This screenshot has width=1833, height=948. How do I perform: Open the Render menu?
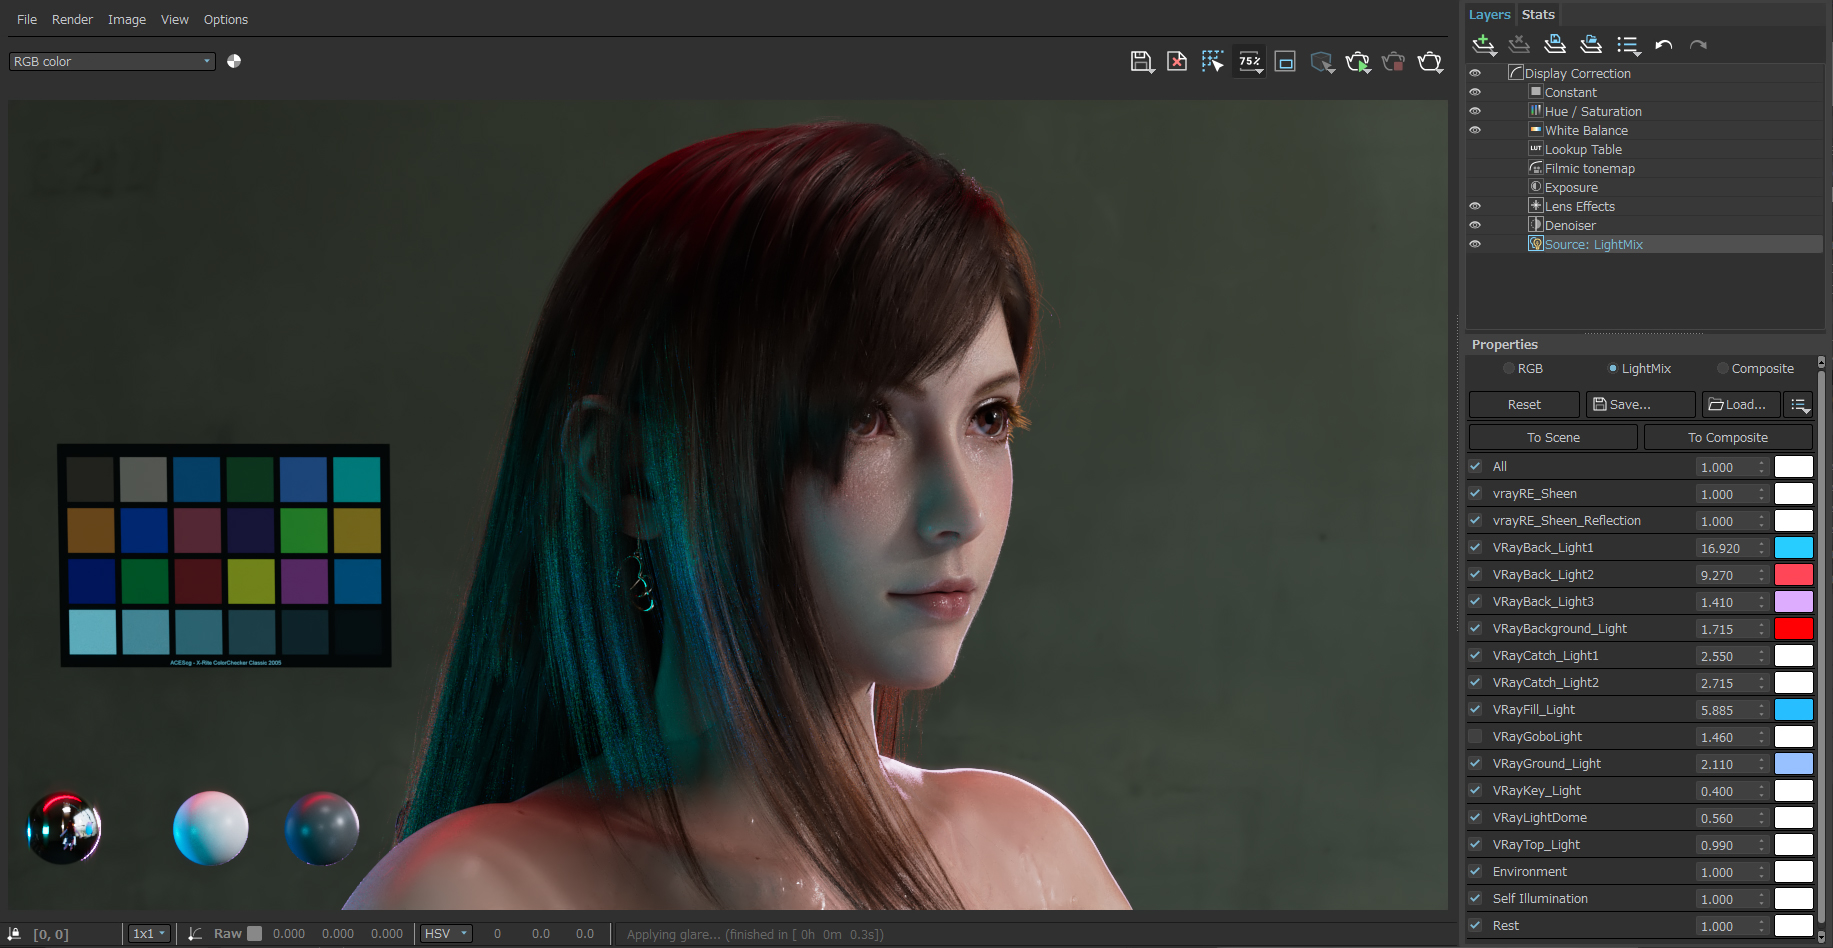point(72,19)
